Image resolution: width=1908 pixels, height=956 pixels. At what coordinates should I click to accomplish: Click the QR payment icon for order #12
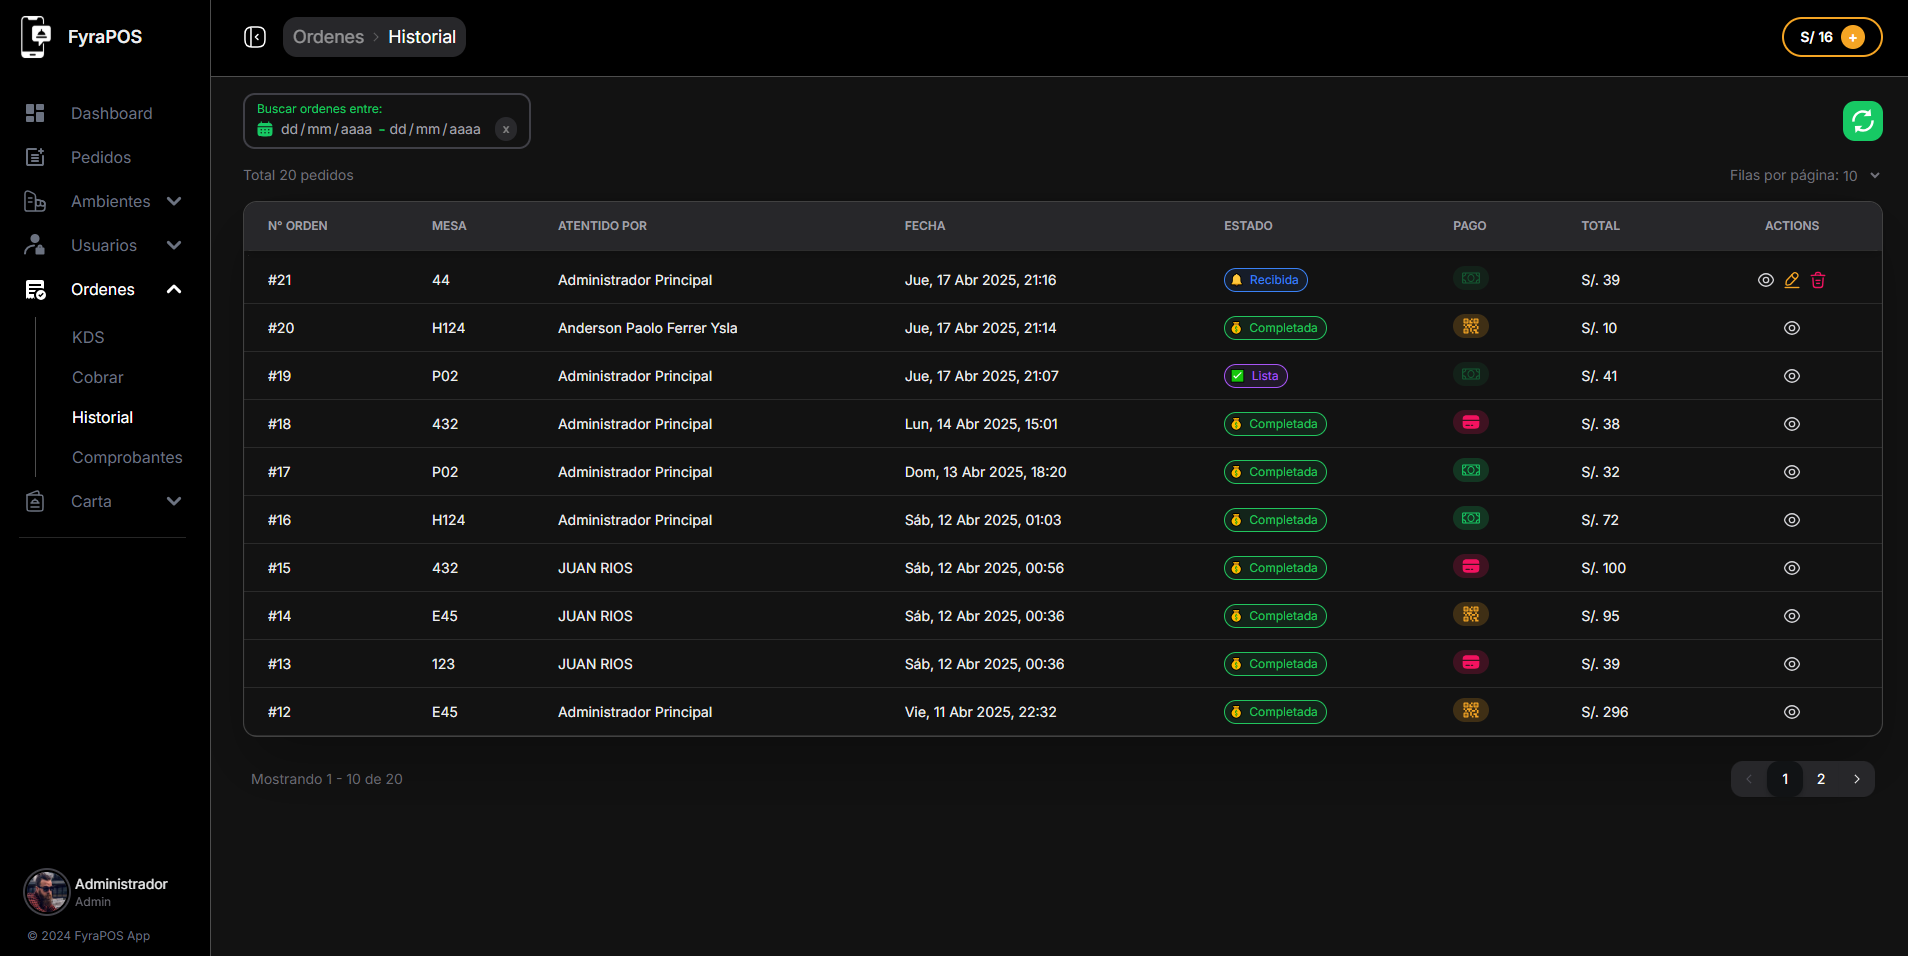point(1471,710)
